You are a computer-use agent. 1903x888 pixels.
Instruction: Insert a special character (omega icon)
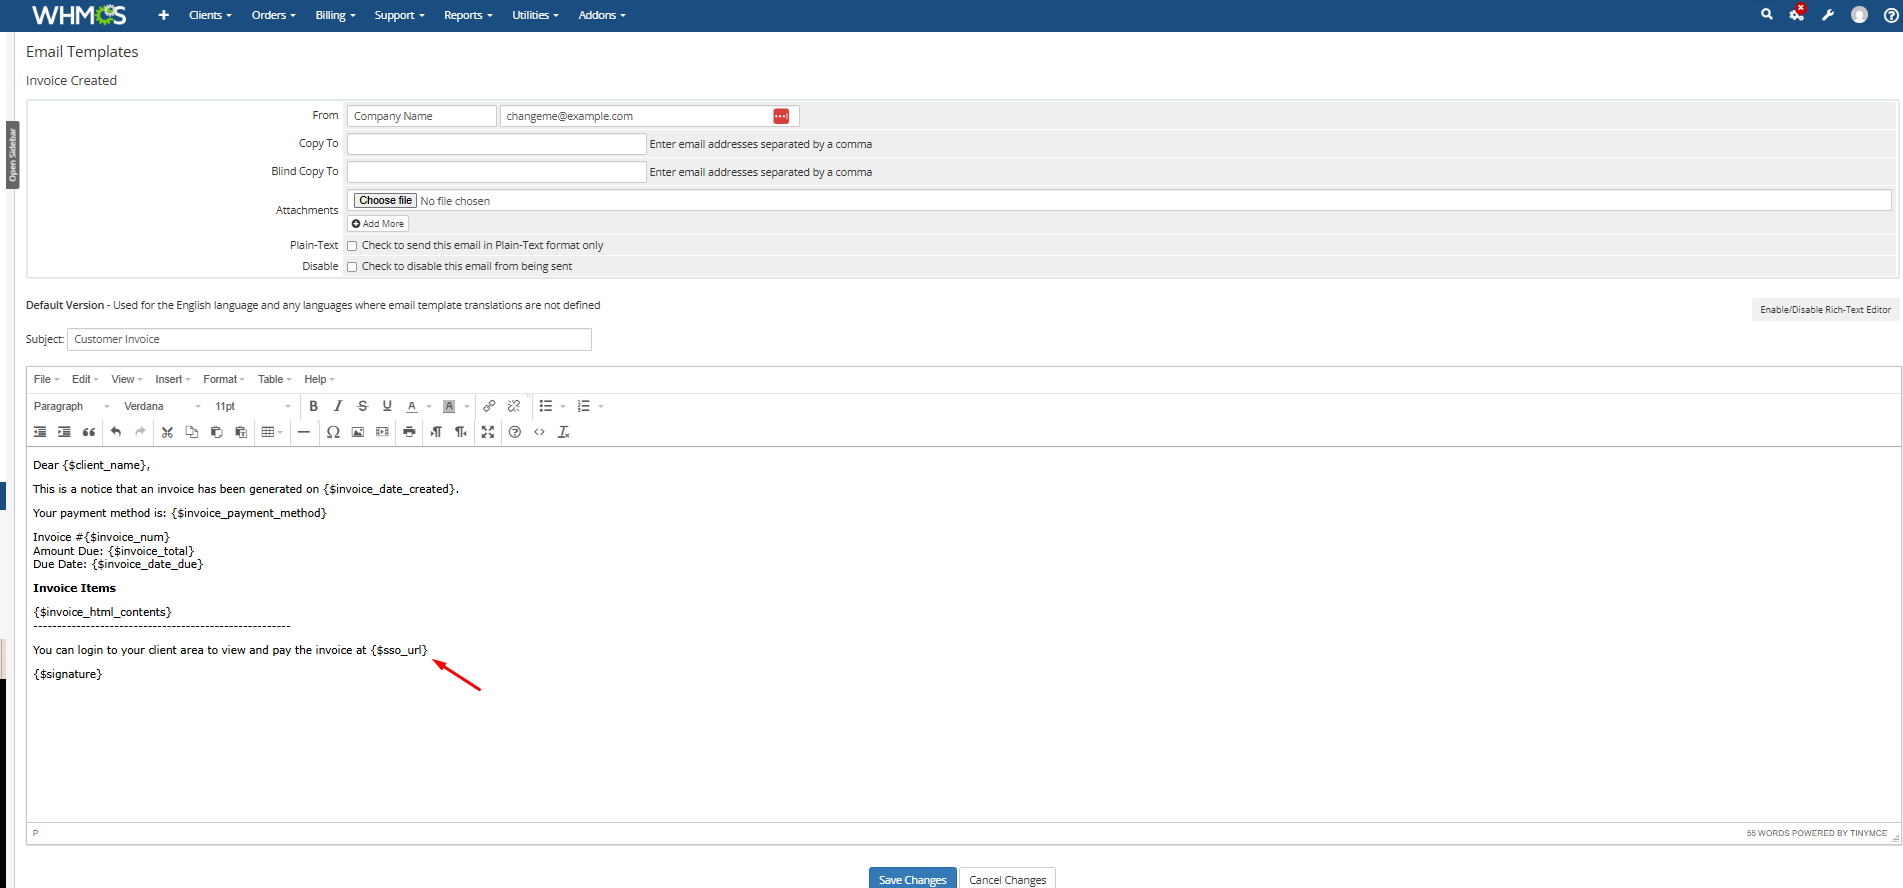tap(333, 432)
